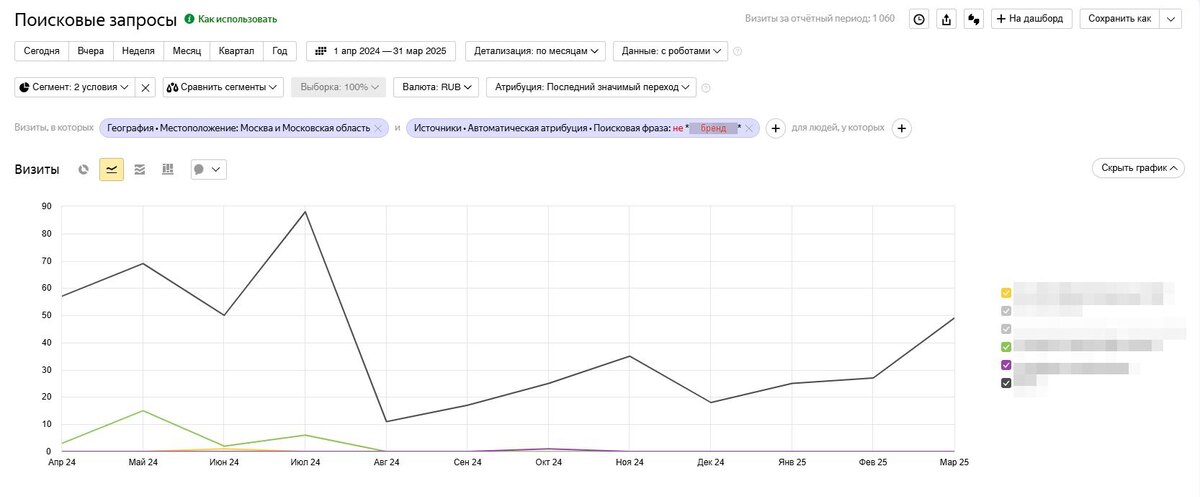Add people condition plus after 'для людей, у которых'
Screen dimensions: 1200x497
901,128
